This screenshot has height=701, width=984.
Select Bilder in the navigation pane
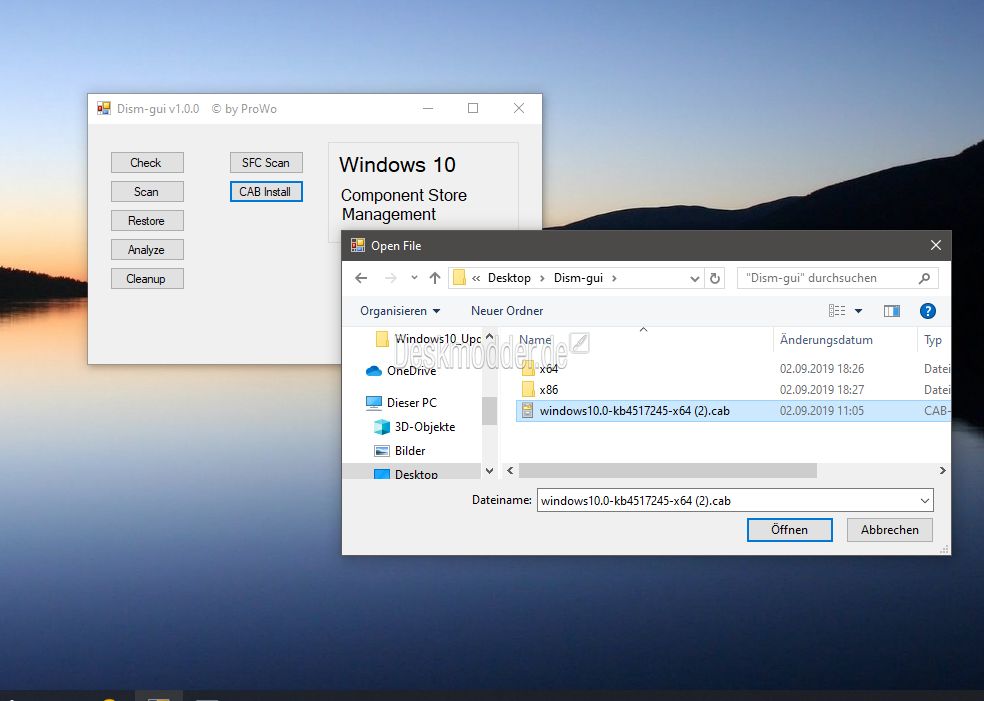coord(410,451)
